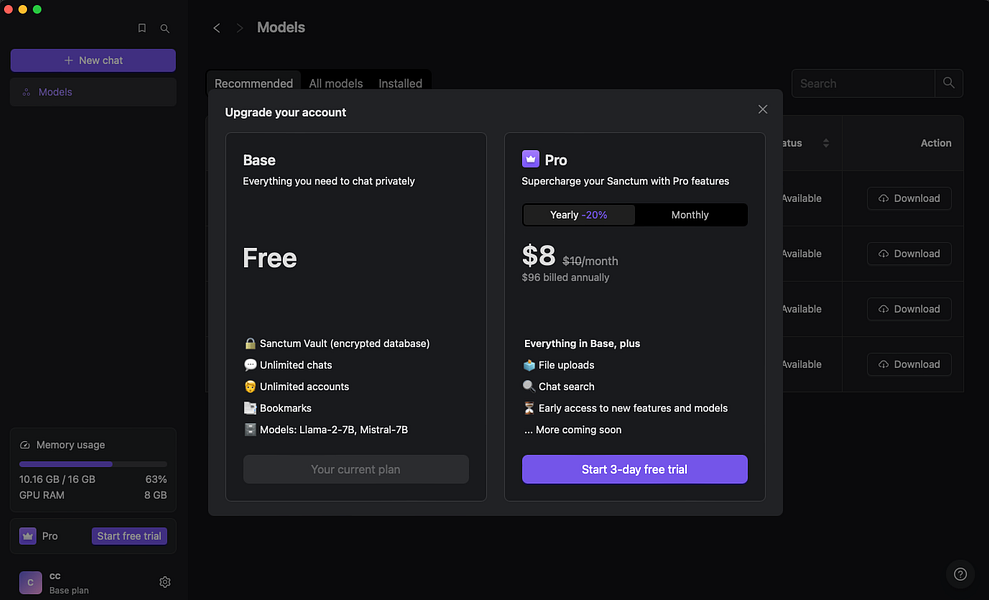This screenshot has height=600, width=989.
Task: Click the bookmark icon in sidebar
Action: point(142,28)
